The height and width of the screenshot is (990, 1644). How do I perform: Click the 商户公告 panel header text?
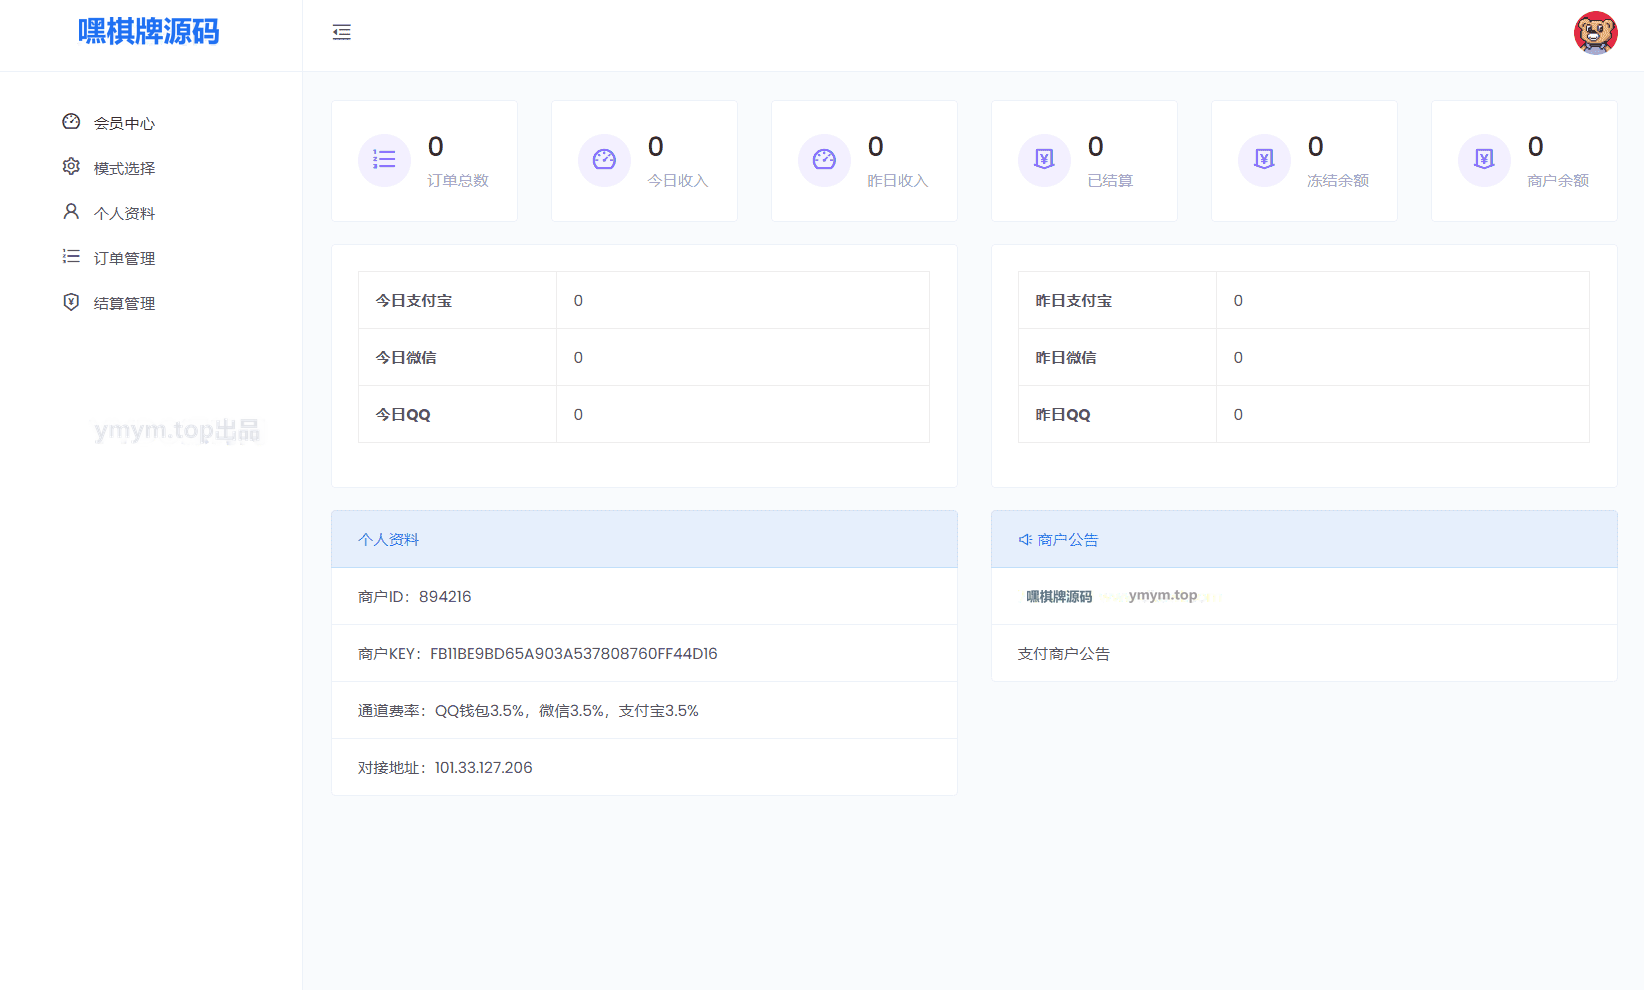[1068, 540]
